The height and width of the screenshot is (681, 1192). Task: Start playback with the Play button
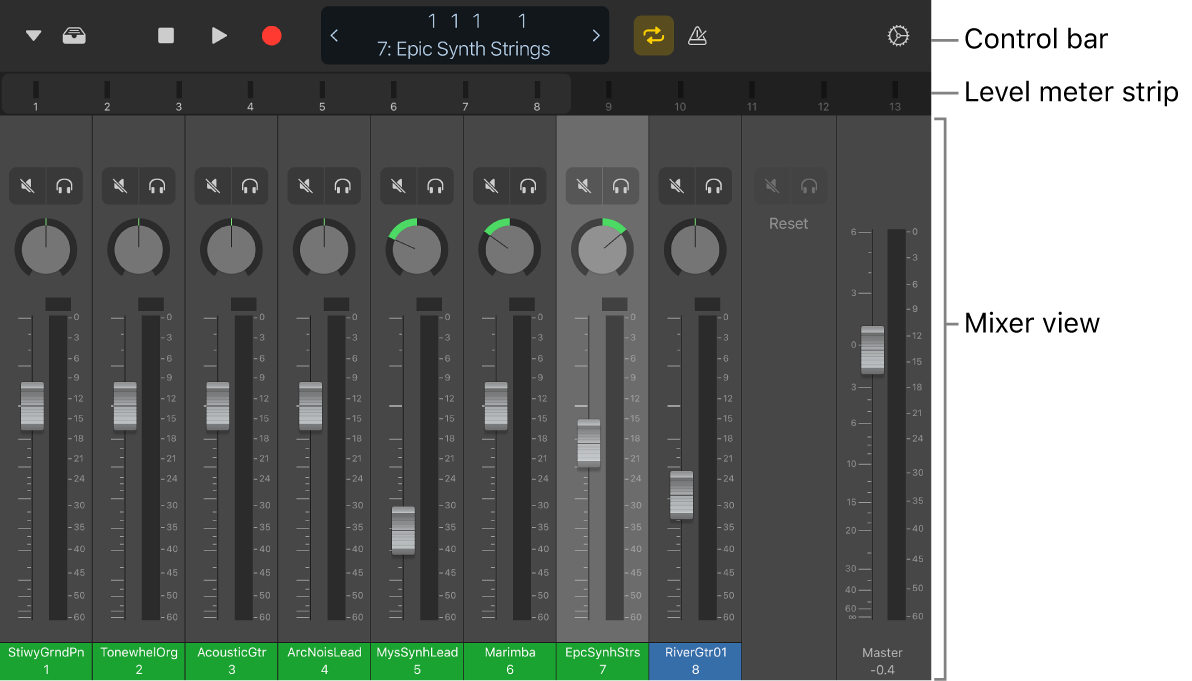218,35
